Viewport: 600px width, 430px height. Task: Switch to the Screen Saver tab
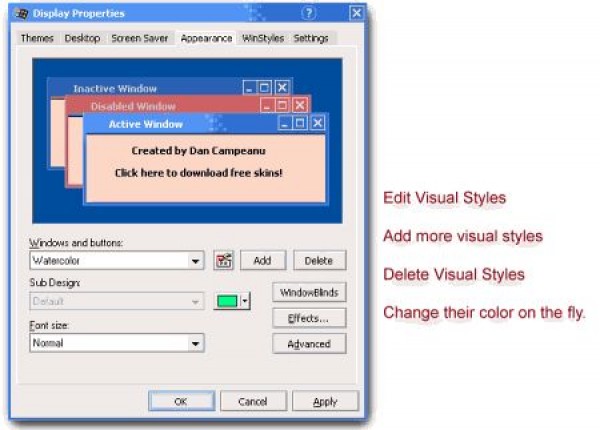tap(140, 38)
